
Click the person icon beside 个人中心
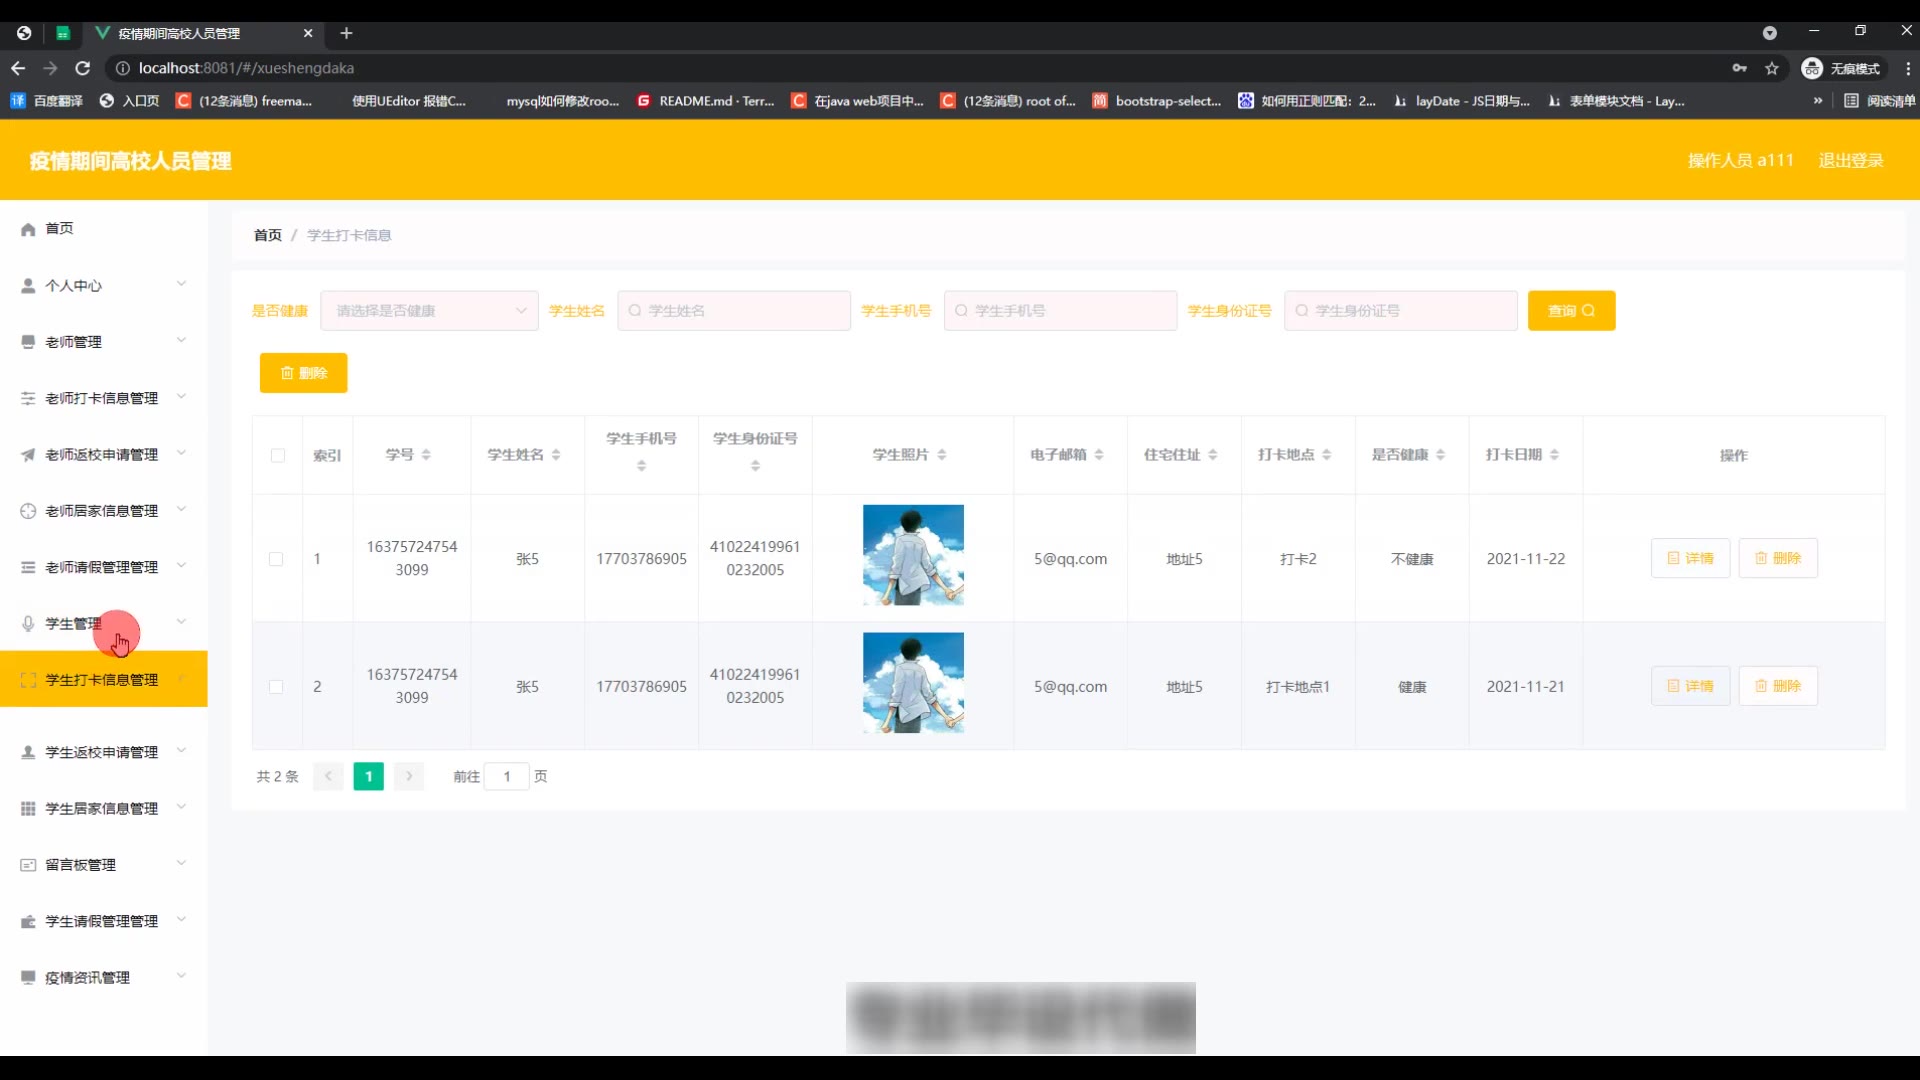click(x=28, y=286)
